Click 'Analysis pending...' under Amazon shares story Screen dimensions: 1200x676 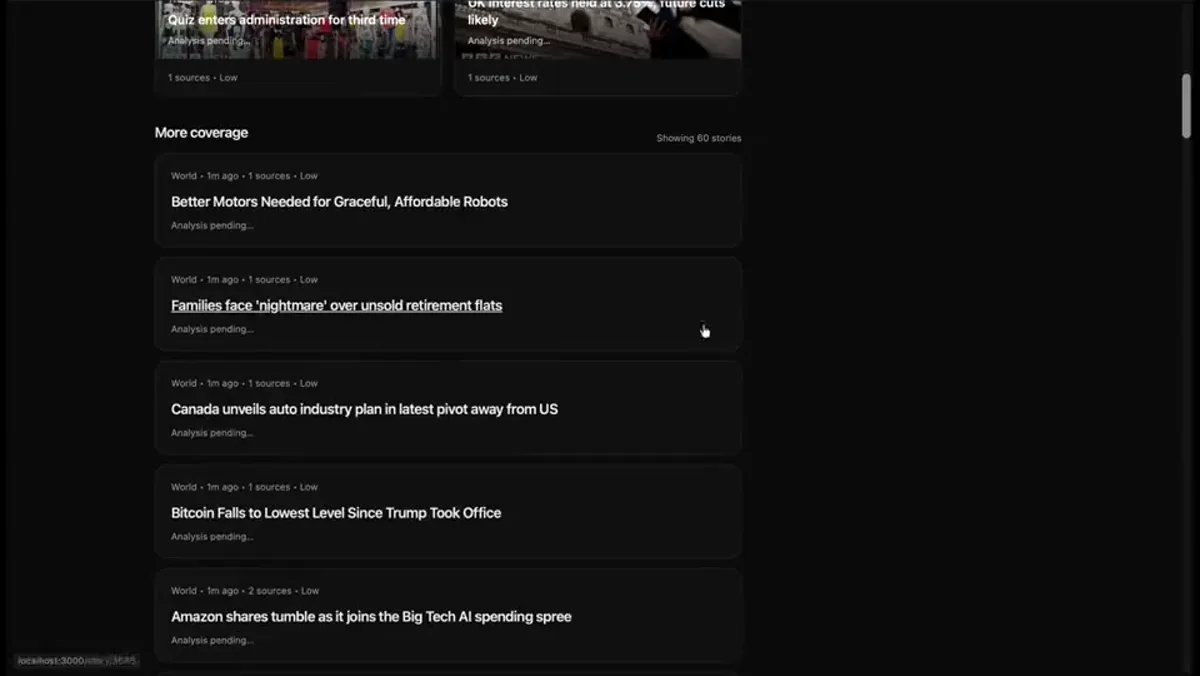coord(212,641)
